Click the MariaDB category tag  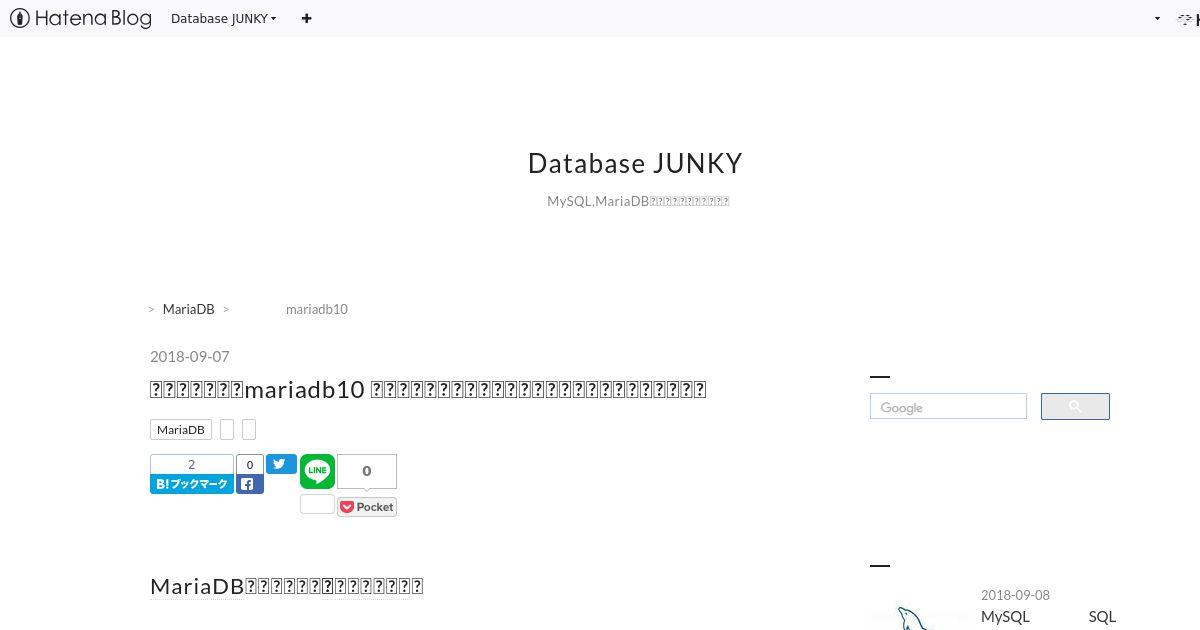click(x=181, y=429)
